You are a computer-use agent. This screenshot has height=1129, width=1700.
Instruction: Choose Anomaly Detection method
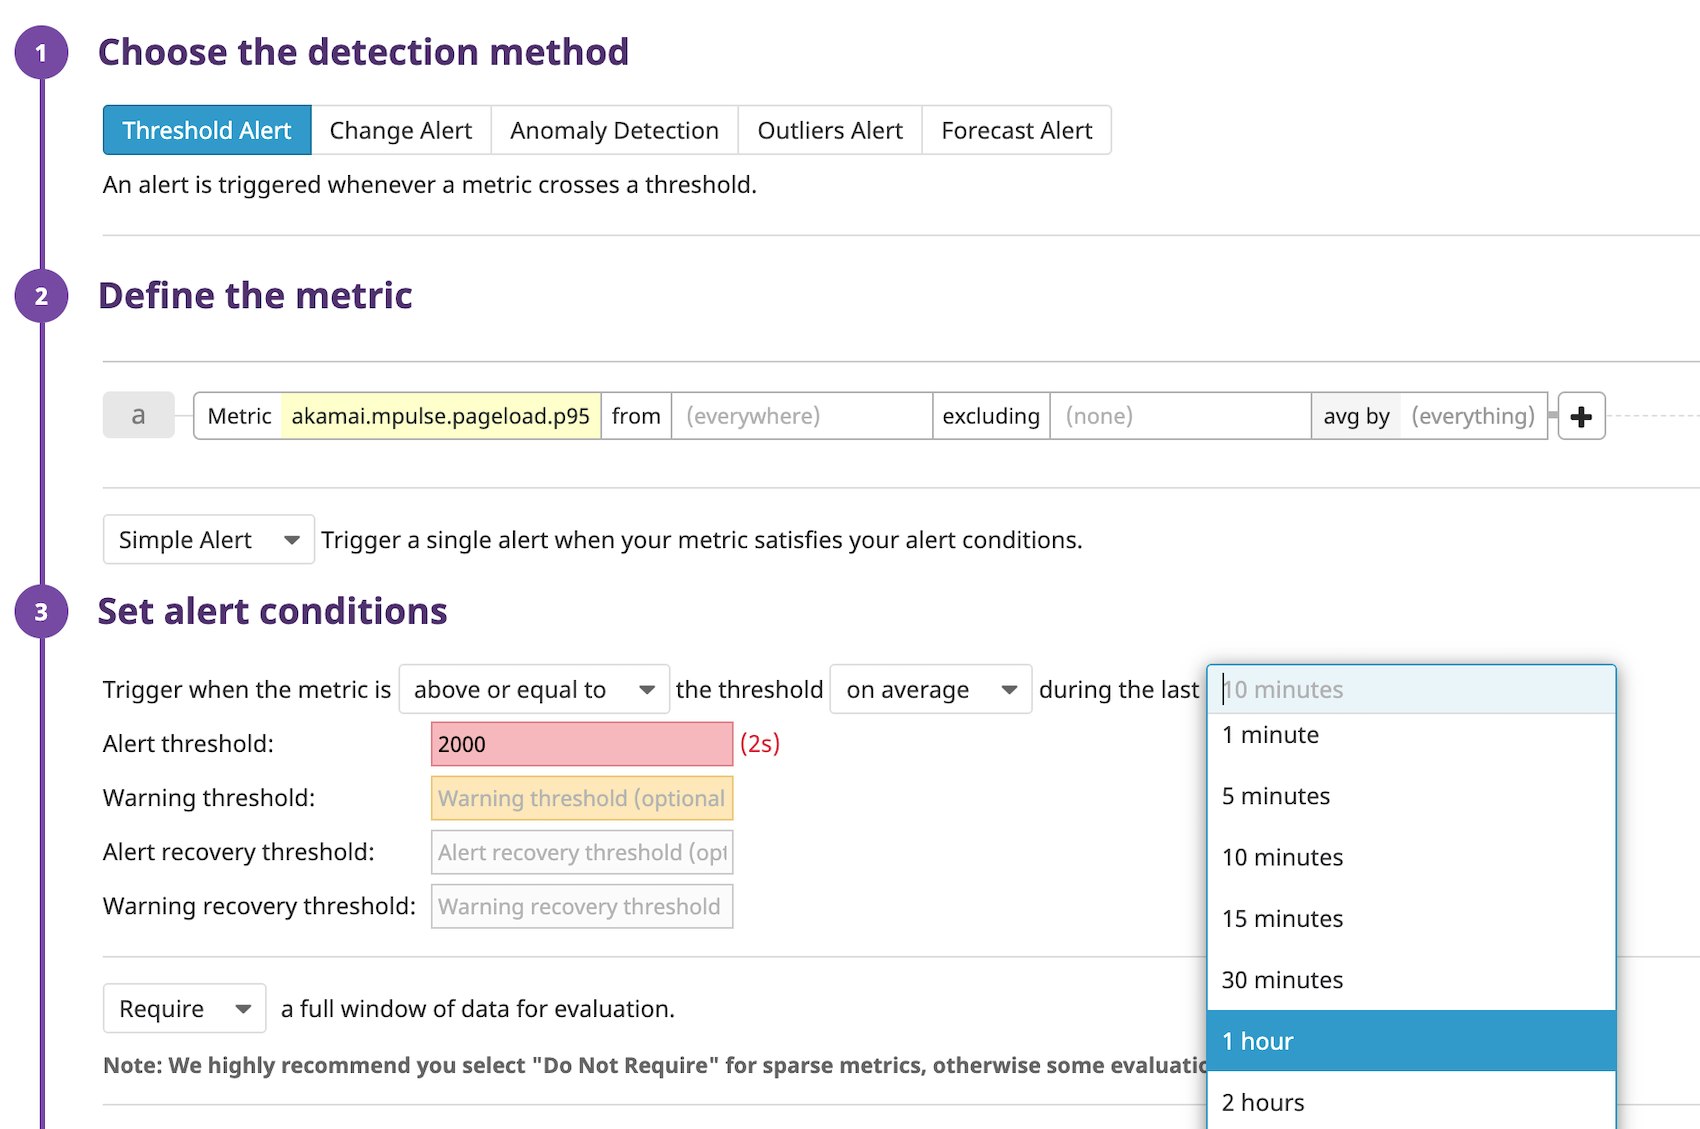click(614, 131)
